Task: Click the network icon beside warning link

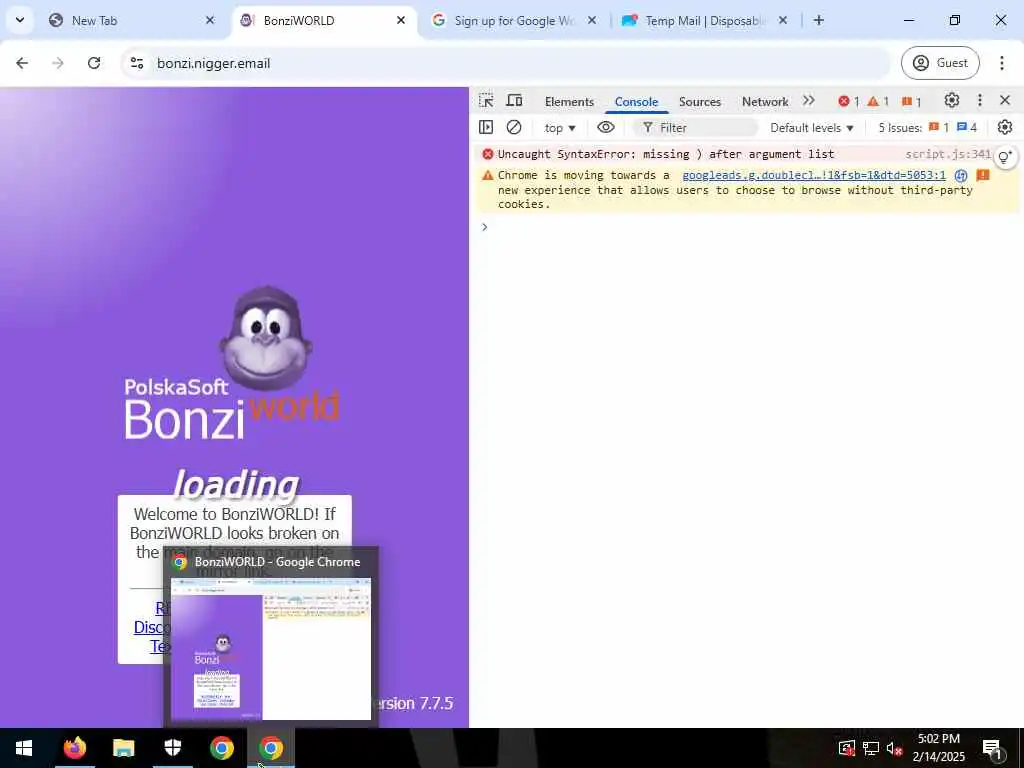Action: 961,175
